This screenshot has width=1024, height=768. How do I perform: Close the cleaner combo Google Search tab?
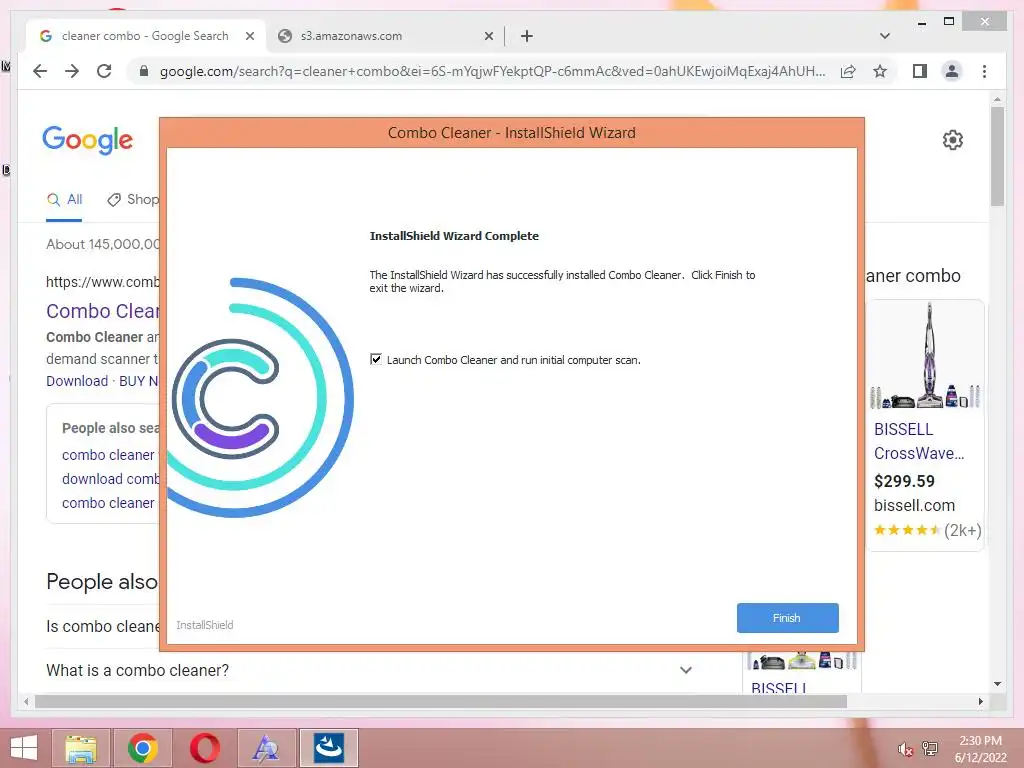click(249, 36)
